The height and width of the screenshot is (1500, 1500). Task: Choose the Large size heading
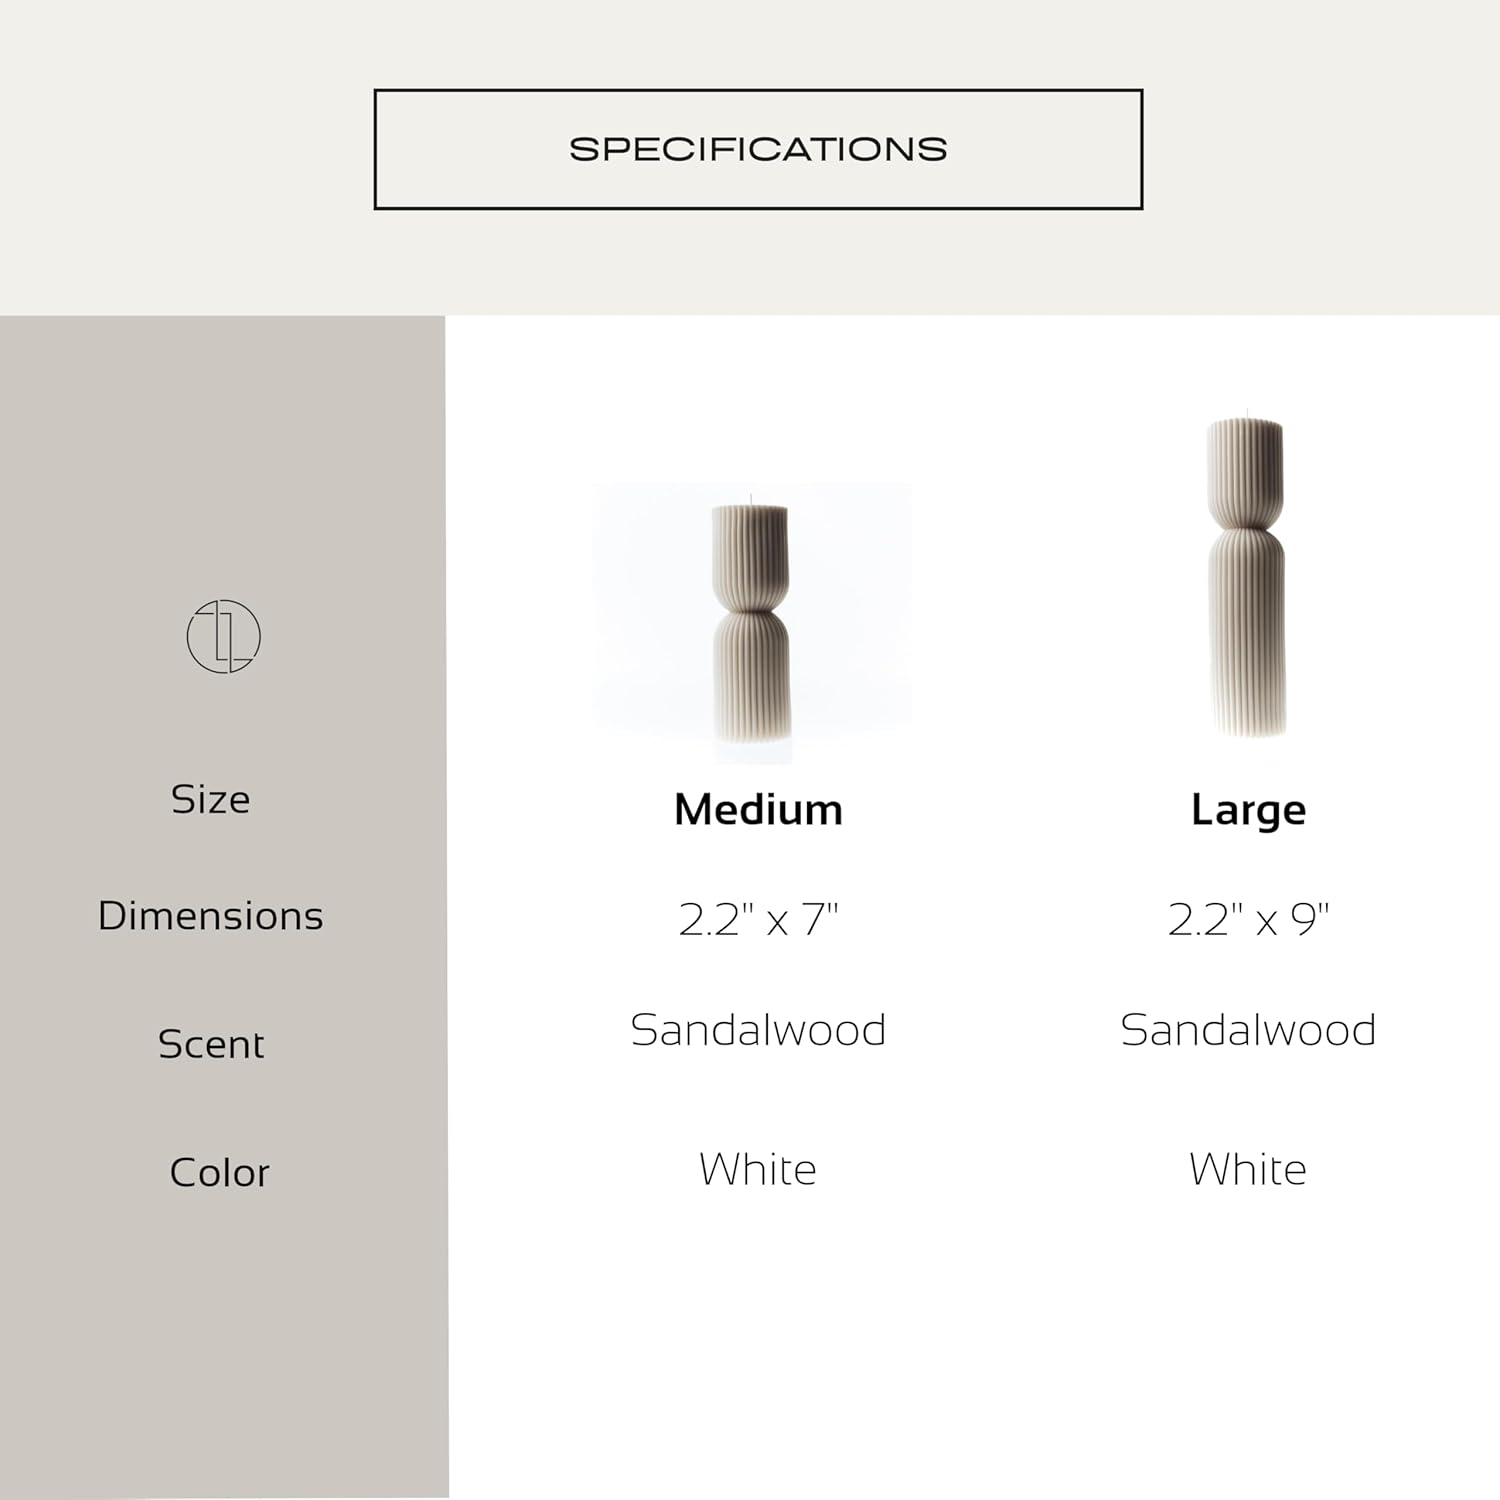(x=1248, y=809)
